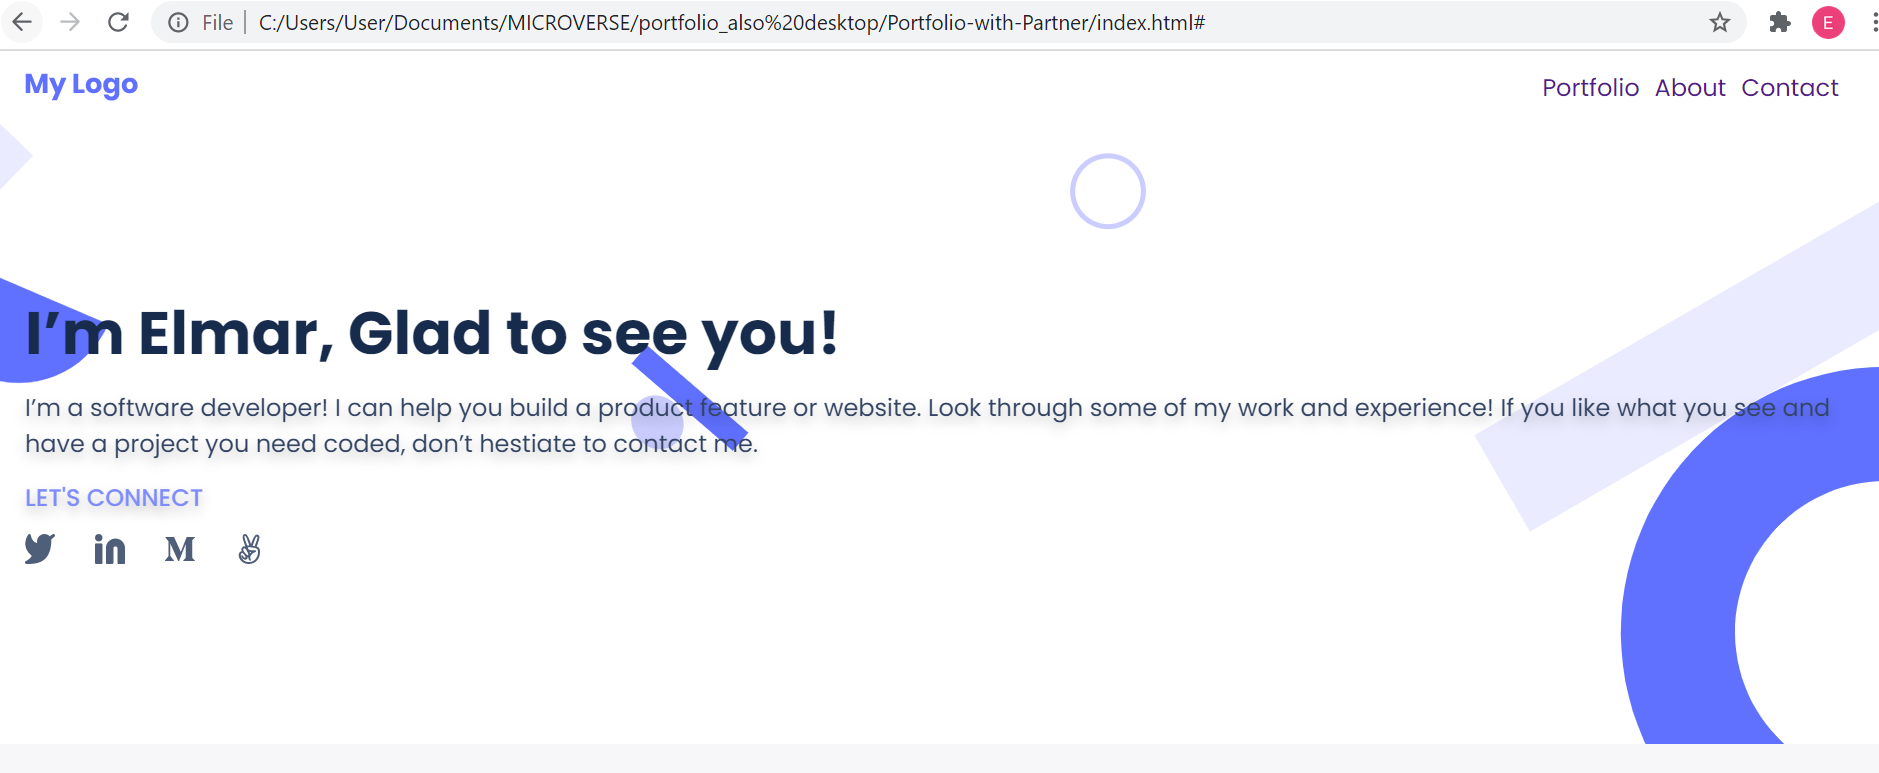Open the Medium social icon
The image size is (1879, 773).
point(180,549)
